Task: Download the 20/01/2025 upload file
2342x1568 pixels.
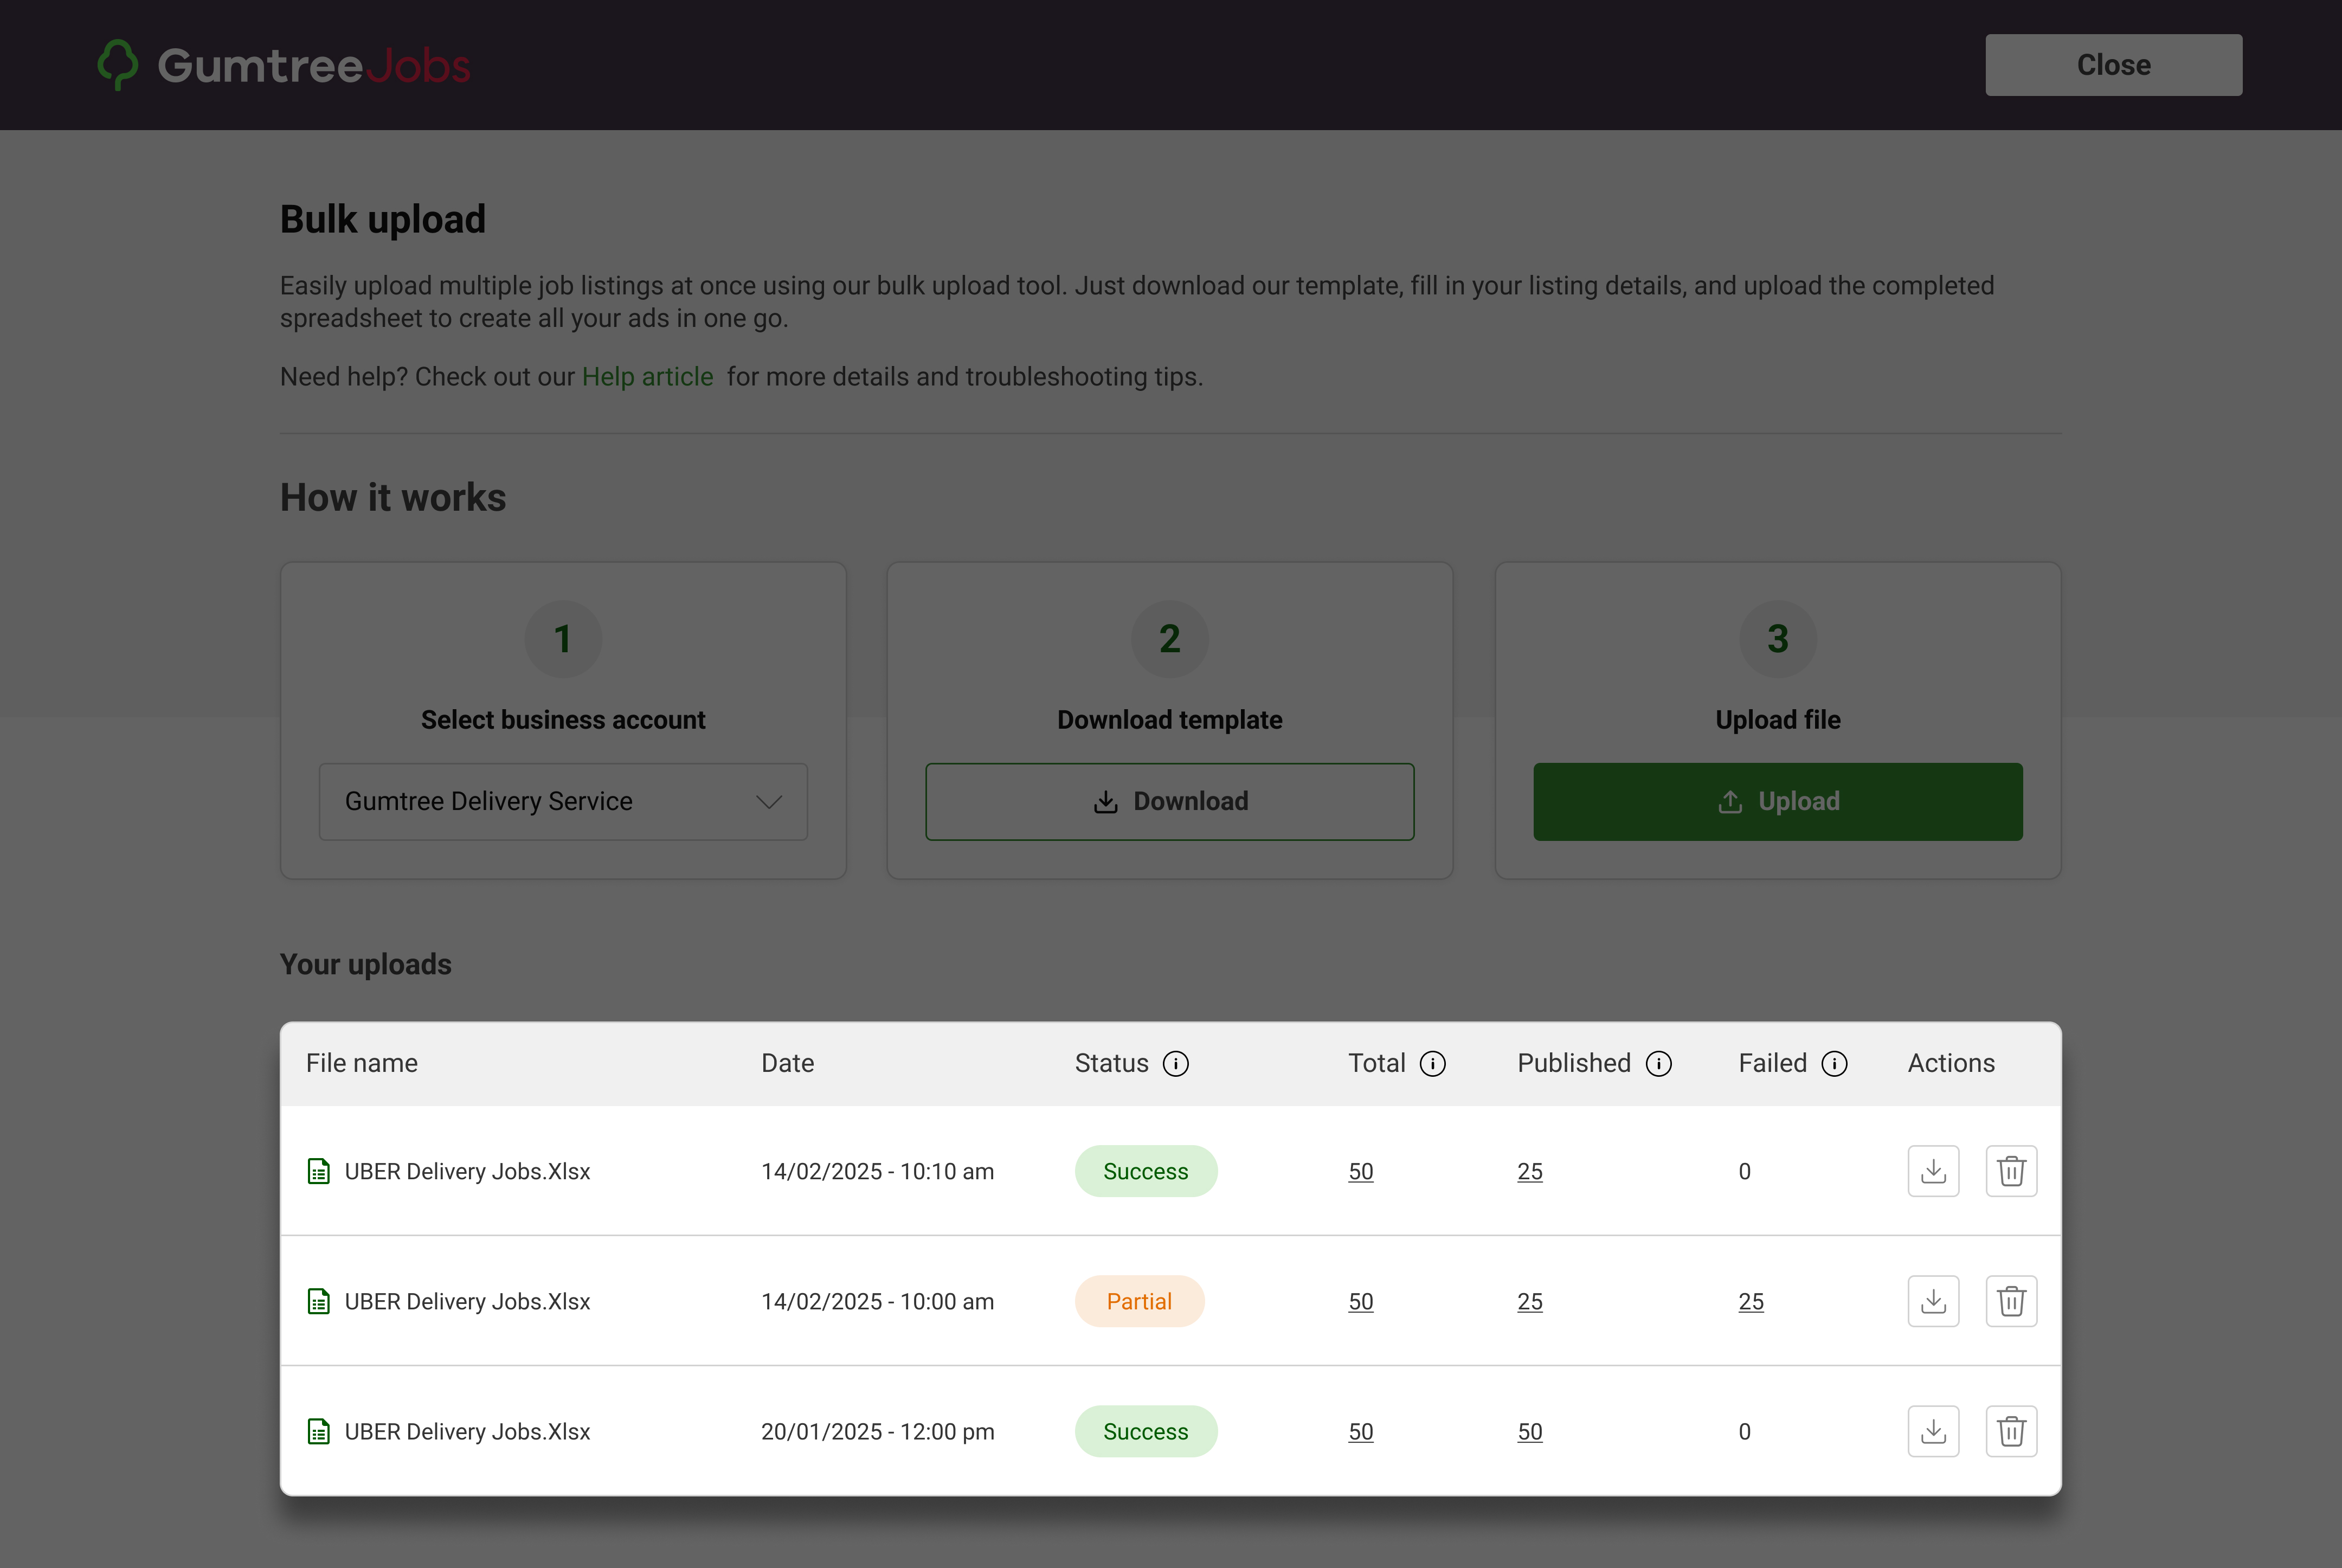Action: tap(1933, 1431)
